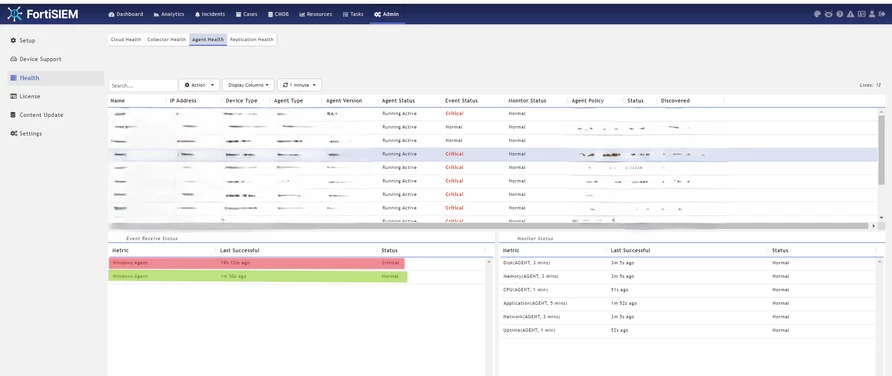Viewport: 892px width, 376px height.
Task: Open Device Support in the sidebar
Action: tap(35, 59)
